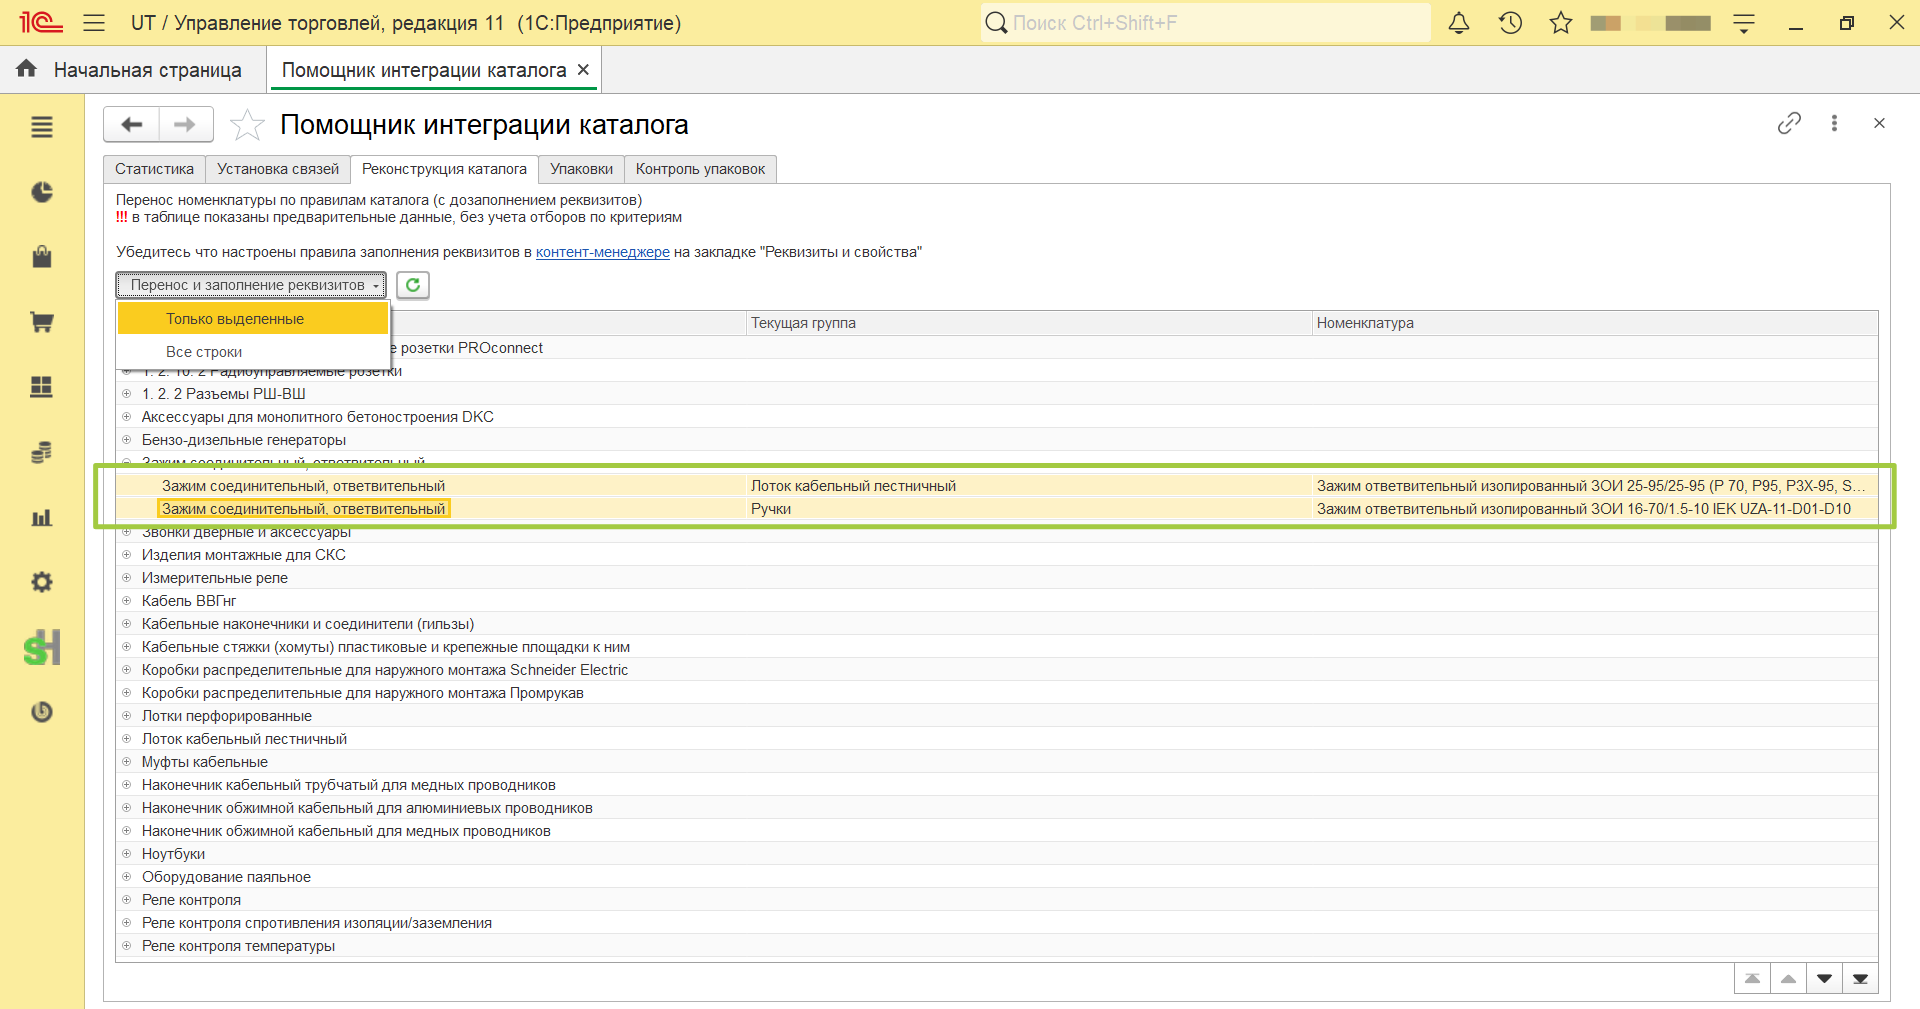Open the notifications bell icon
Screen dimensions: 1920x1009
[x=1459, y=23]
